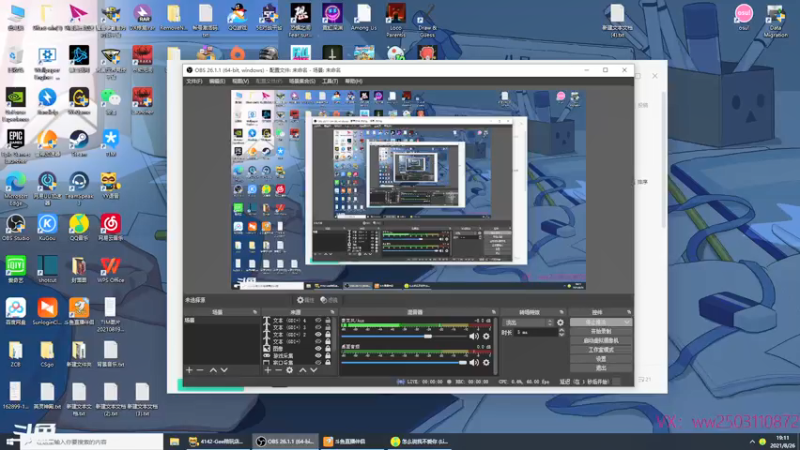800x450 pixels.
Task: Move selected source down in Sources panel
Action: (314, 370)
